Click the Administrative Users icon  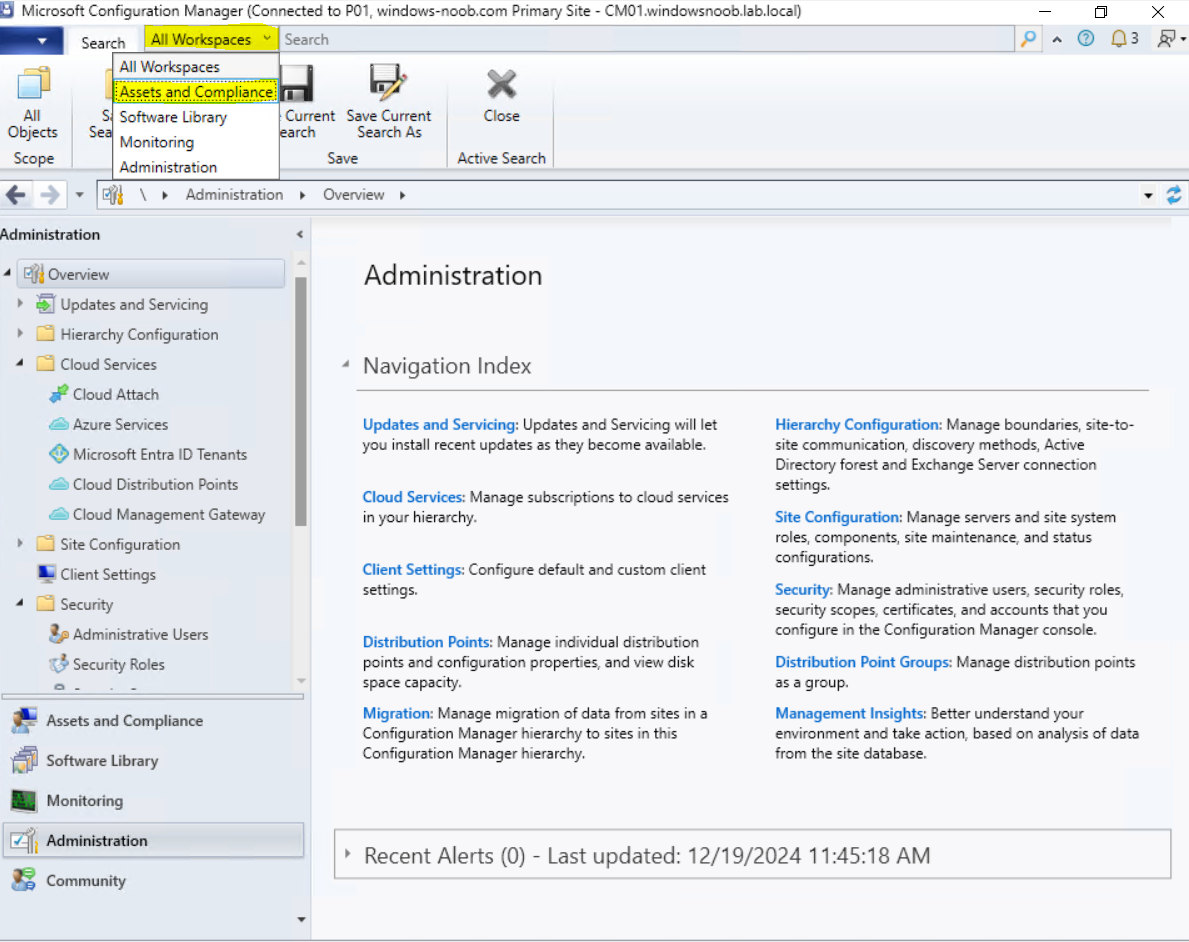58,634
